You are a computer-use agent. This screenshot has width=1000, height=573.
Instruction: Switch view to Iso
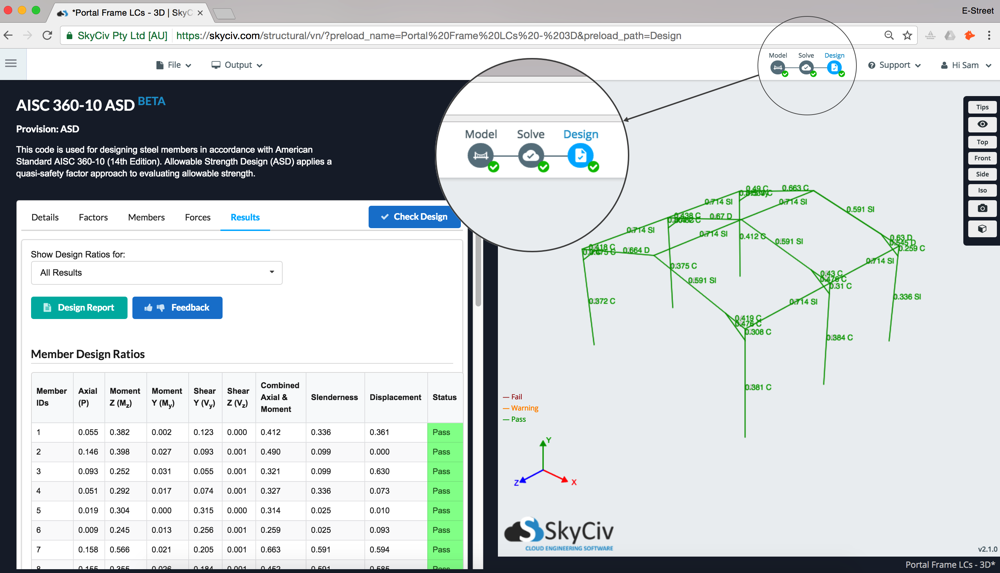pyautogui.click(x=982, y=190)
